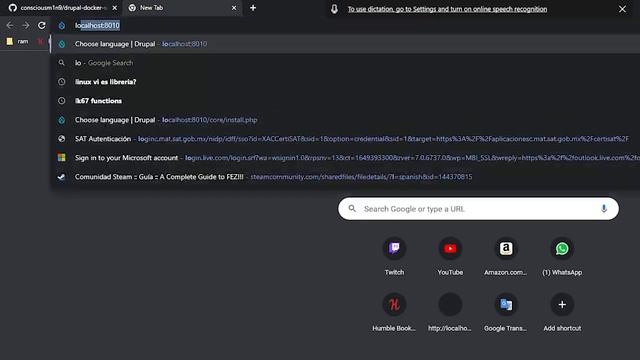The width and height of the screenshot is (640, 360).
Task: Select the Comunidad Steam FEZ guide suggestion
Action: (x=345, y=177)
